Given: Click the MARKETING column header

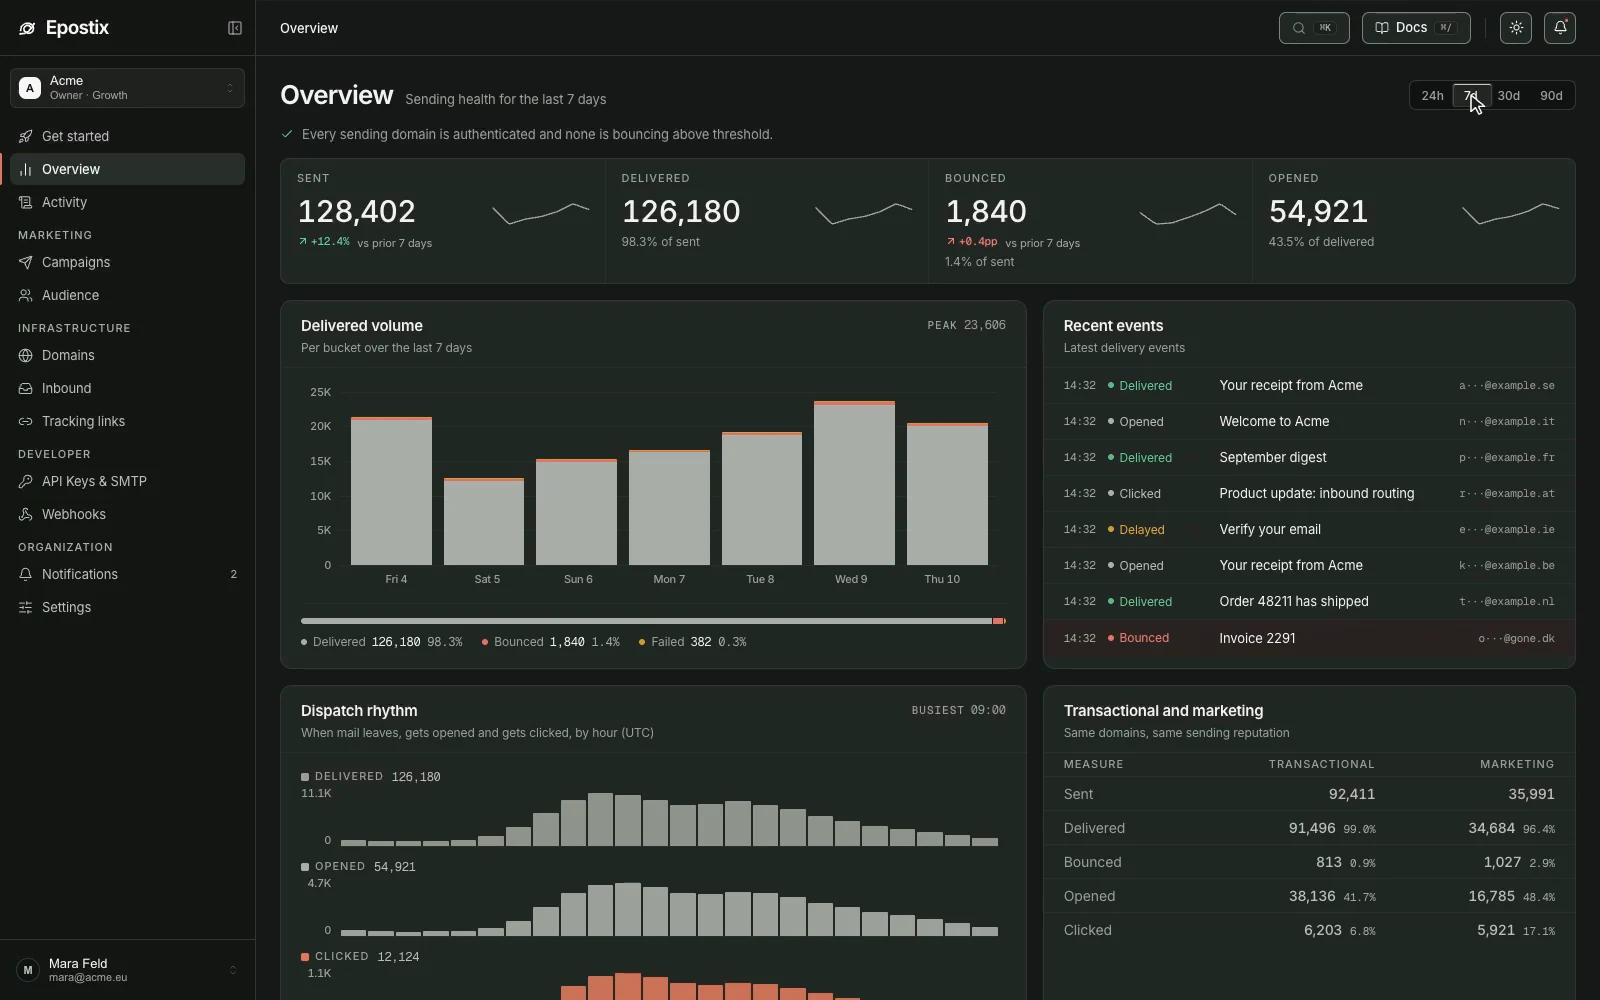Looking at the screenshot, I should tap(1517, 764).
